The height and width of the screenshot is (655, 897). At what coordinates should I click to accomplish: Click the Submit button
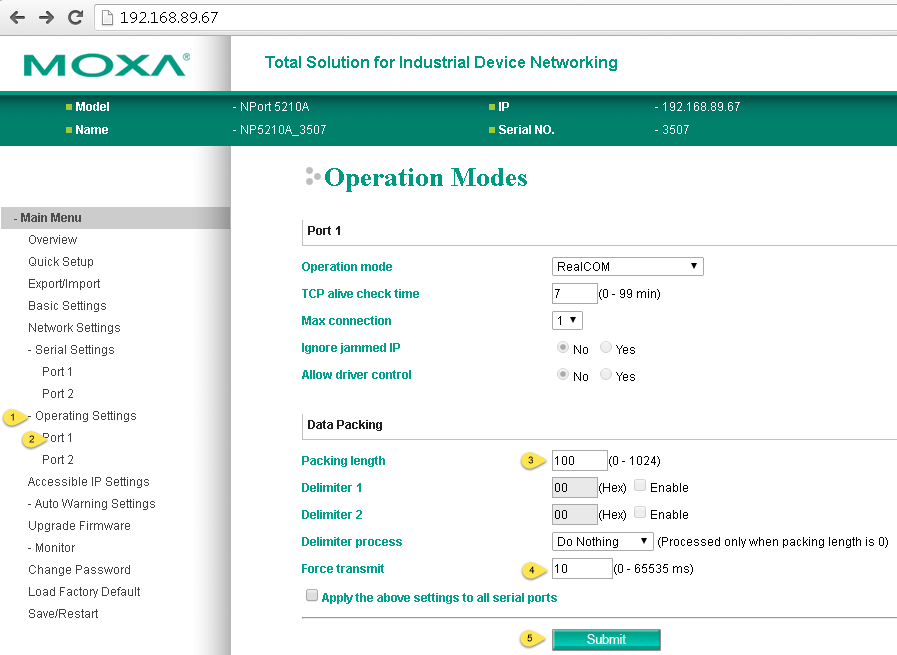coord(606,640)
